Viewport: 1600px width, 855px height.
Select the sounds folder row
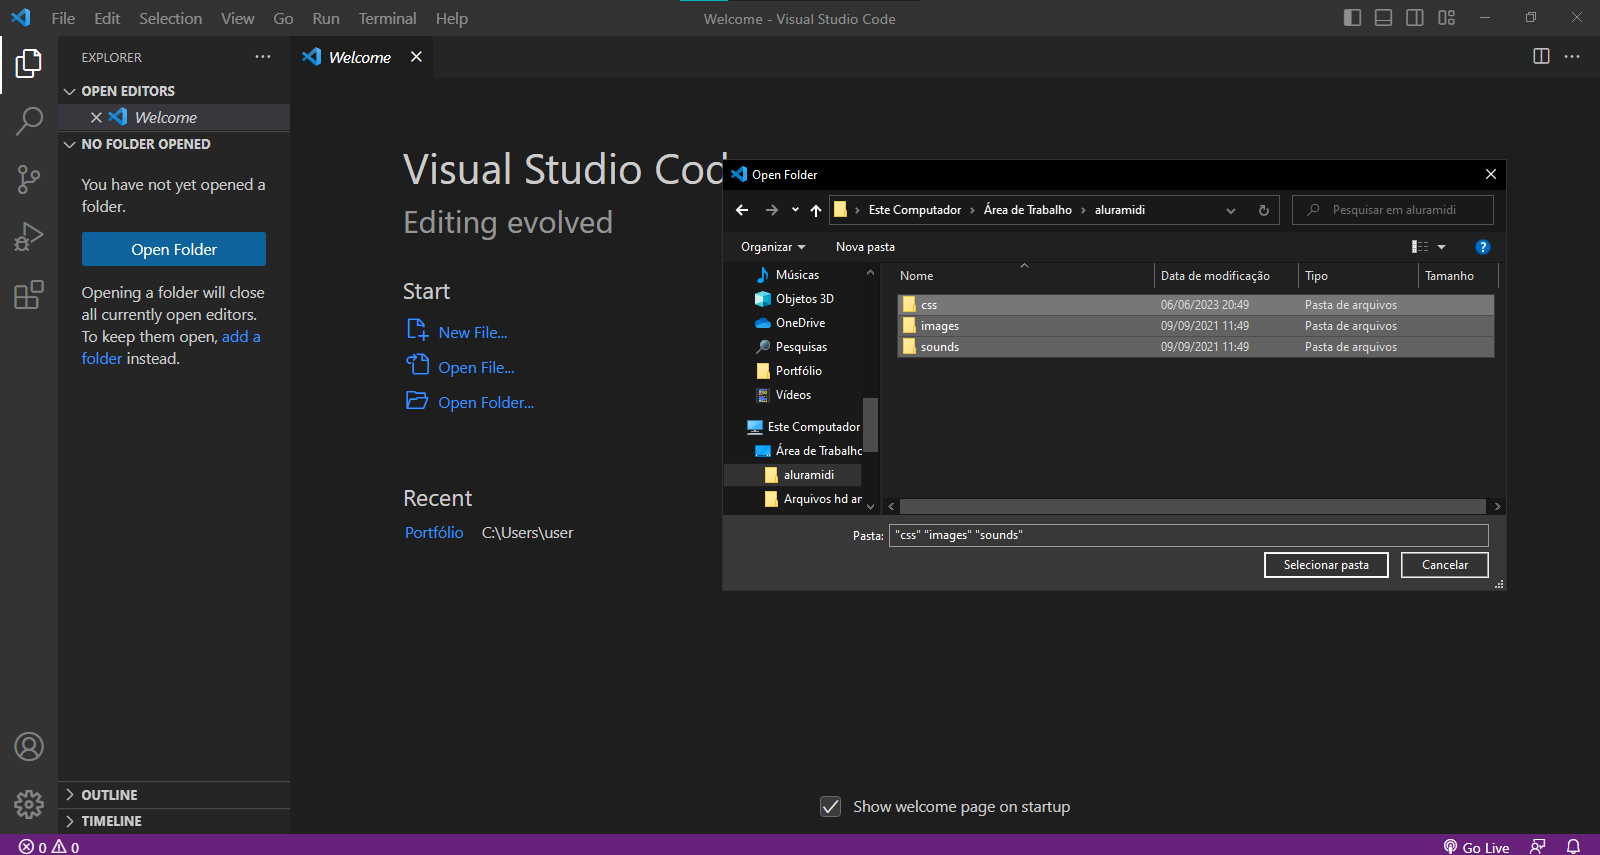point(1196,347)
